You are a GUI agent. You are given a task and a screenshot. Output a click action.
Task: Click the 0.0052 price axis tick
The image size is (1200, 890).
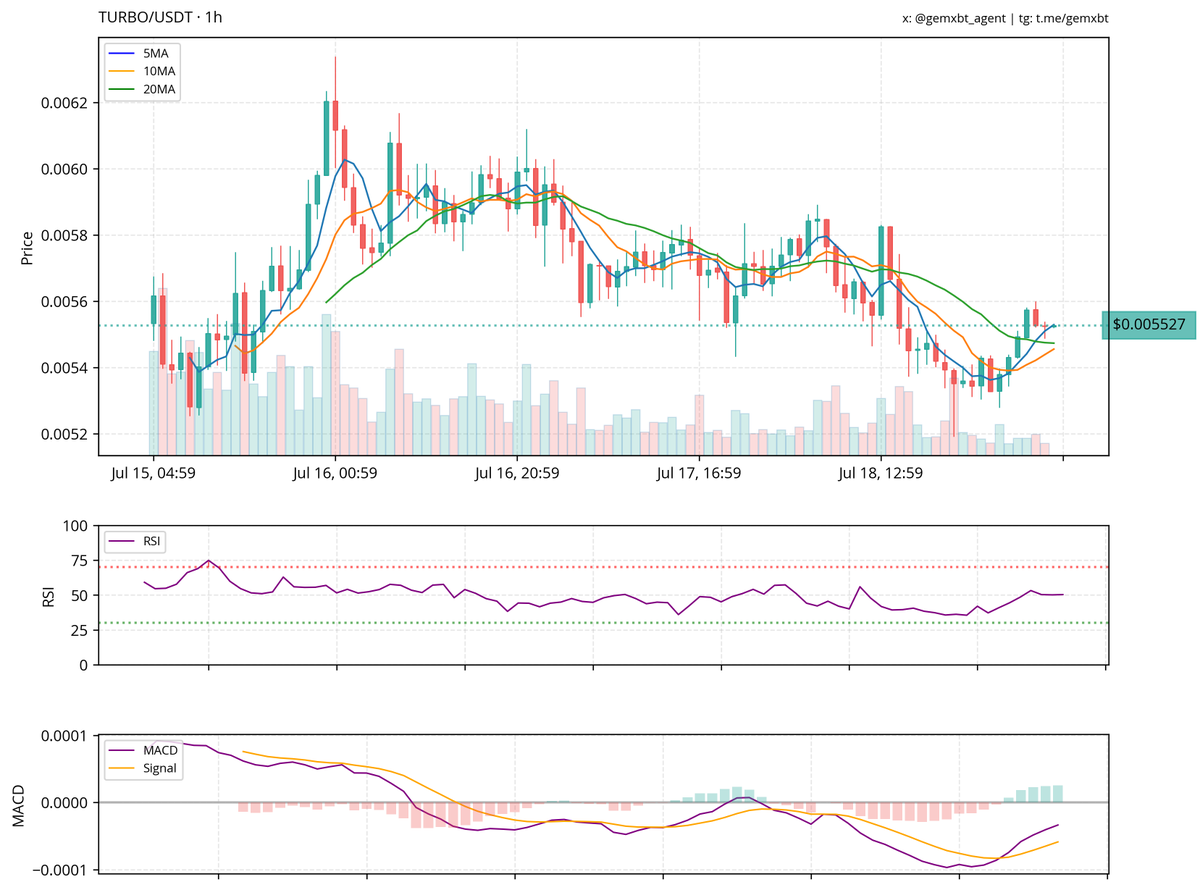(66, 434)
